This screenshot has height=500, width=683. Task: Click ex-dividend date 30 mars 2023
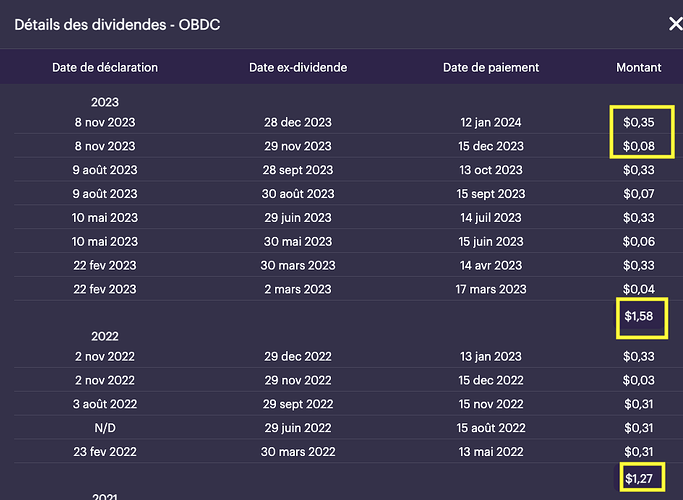tap(298, 265)
